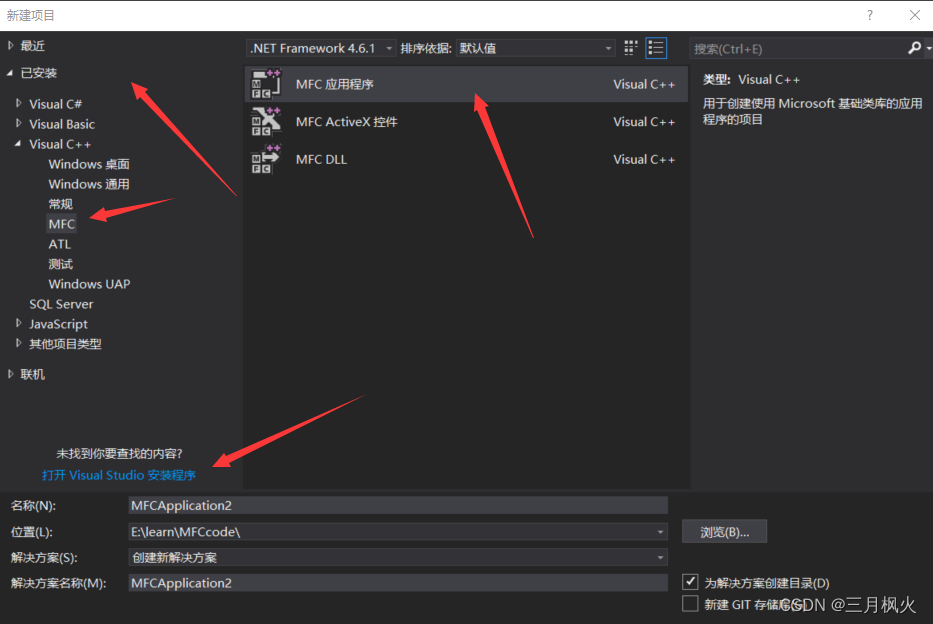The image size is (933, 624).
Task: Select the MFC DLL row text
Action: coord(321,159)
